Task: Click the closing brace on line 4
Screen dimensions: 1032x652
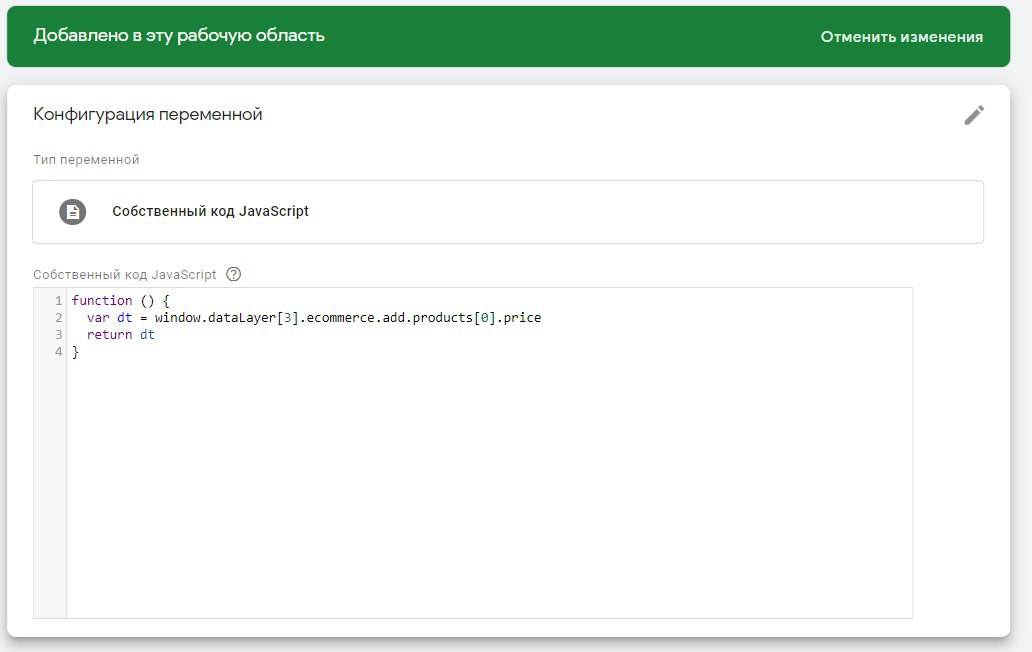Action: (76, 352)
